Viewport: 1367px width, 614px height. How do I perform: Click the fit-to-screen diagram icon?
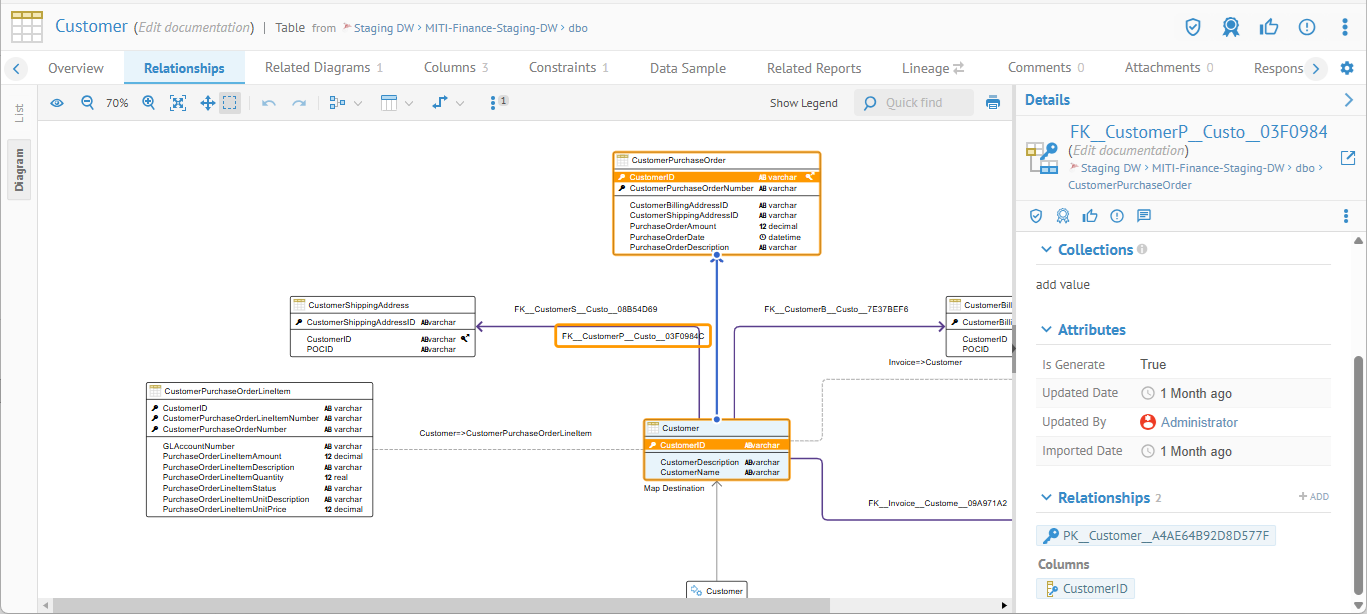click(x=178, y=103)
